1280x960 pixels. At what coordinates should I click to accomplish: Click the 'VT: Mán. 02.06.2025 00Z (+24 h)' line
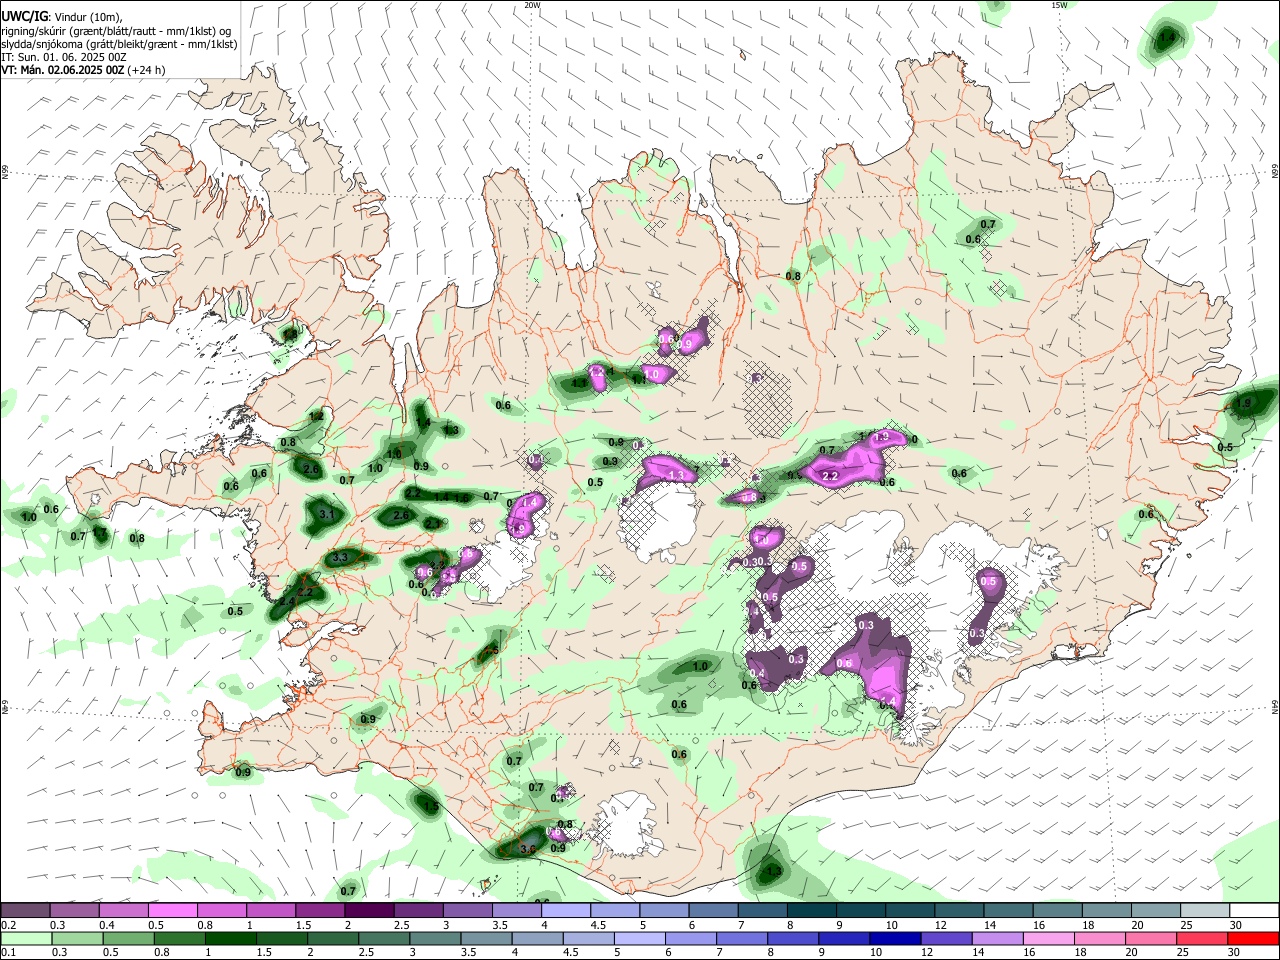(x=83, y=70)
